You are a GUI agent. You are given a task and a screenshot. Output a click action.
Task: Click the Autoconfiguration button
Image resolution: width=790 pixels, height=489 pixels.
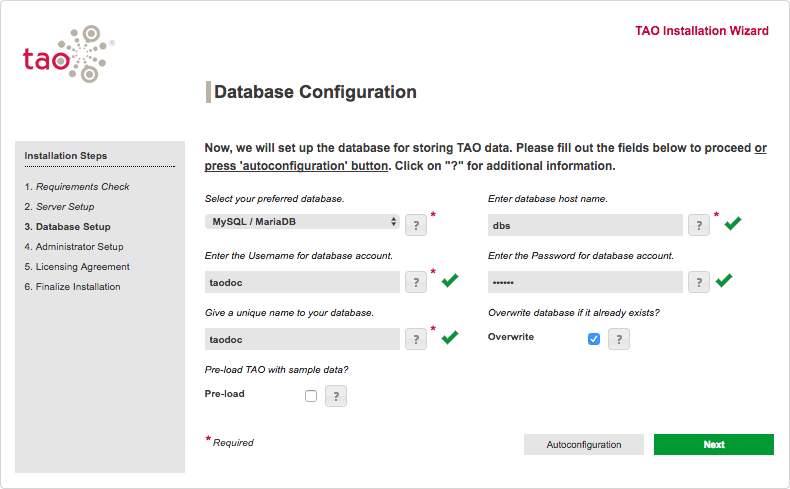584,445
